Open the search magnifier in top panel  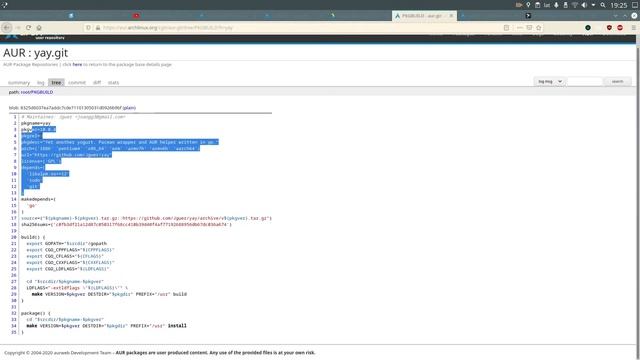pos(603,5)
